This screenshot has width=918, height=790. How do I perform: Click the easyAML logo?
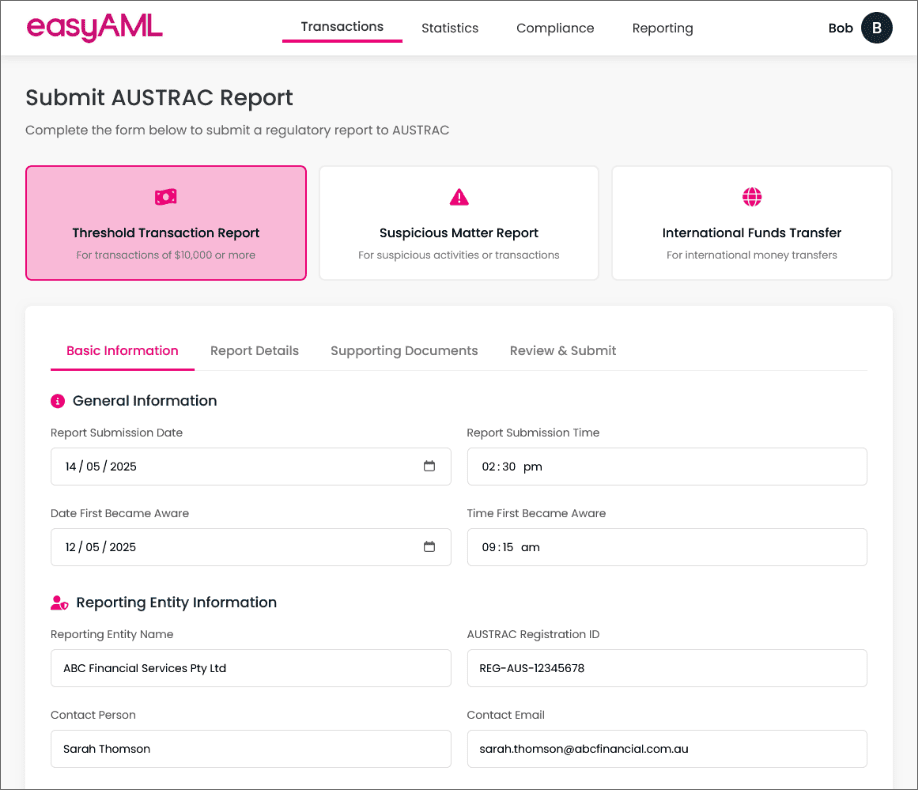94,28
